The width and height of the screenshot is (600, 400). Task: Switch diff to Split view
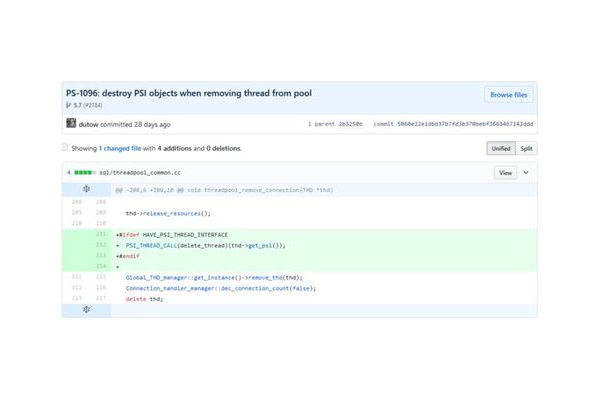[x=526, y=149]
